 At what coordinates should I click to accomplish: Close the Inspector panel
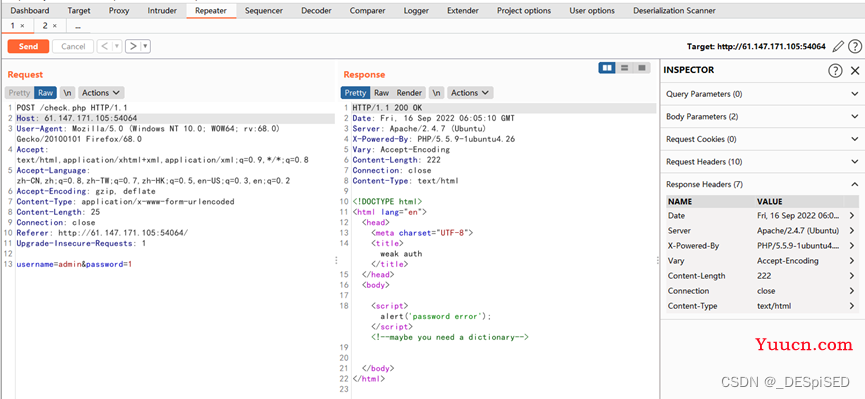[855, 70]
